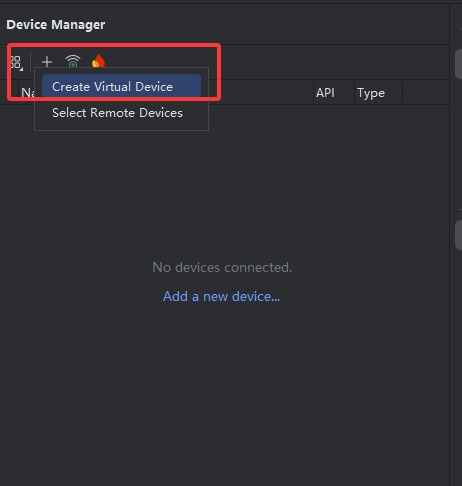Open the pair devices over Wi-Fi icon
This screenshot has height=486, width=462.
coord(73,61)
